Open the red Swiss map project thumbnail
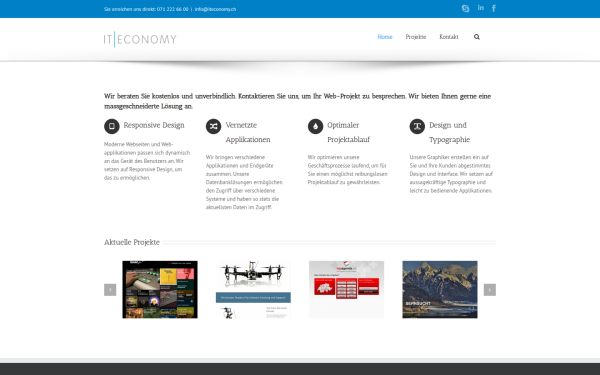Screen dimensions: 600x375 347,289
